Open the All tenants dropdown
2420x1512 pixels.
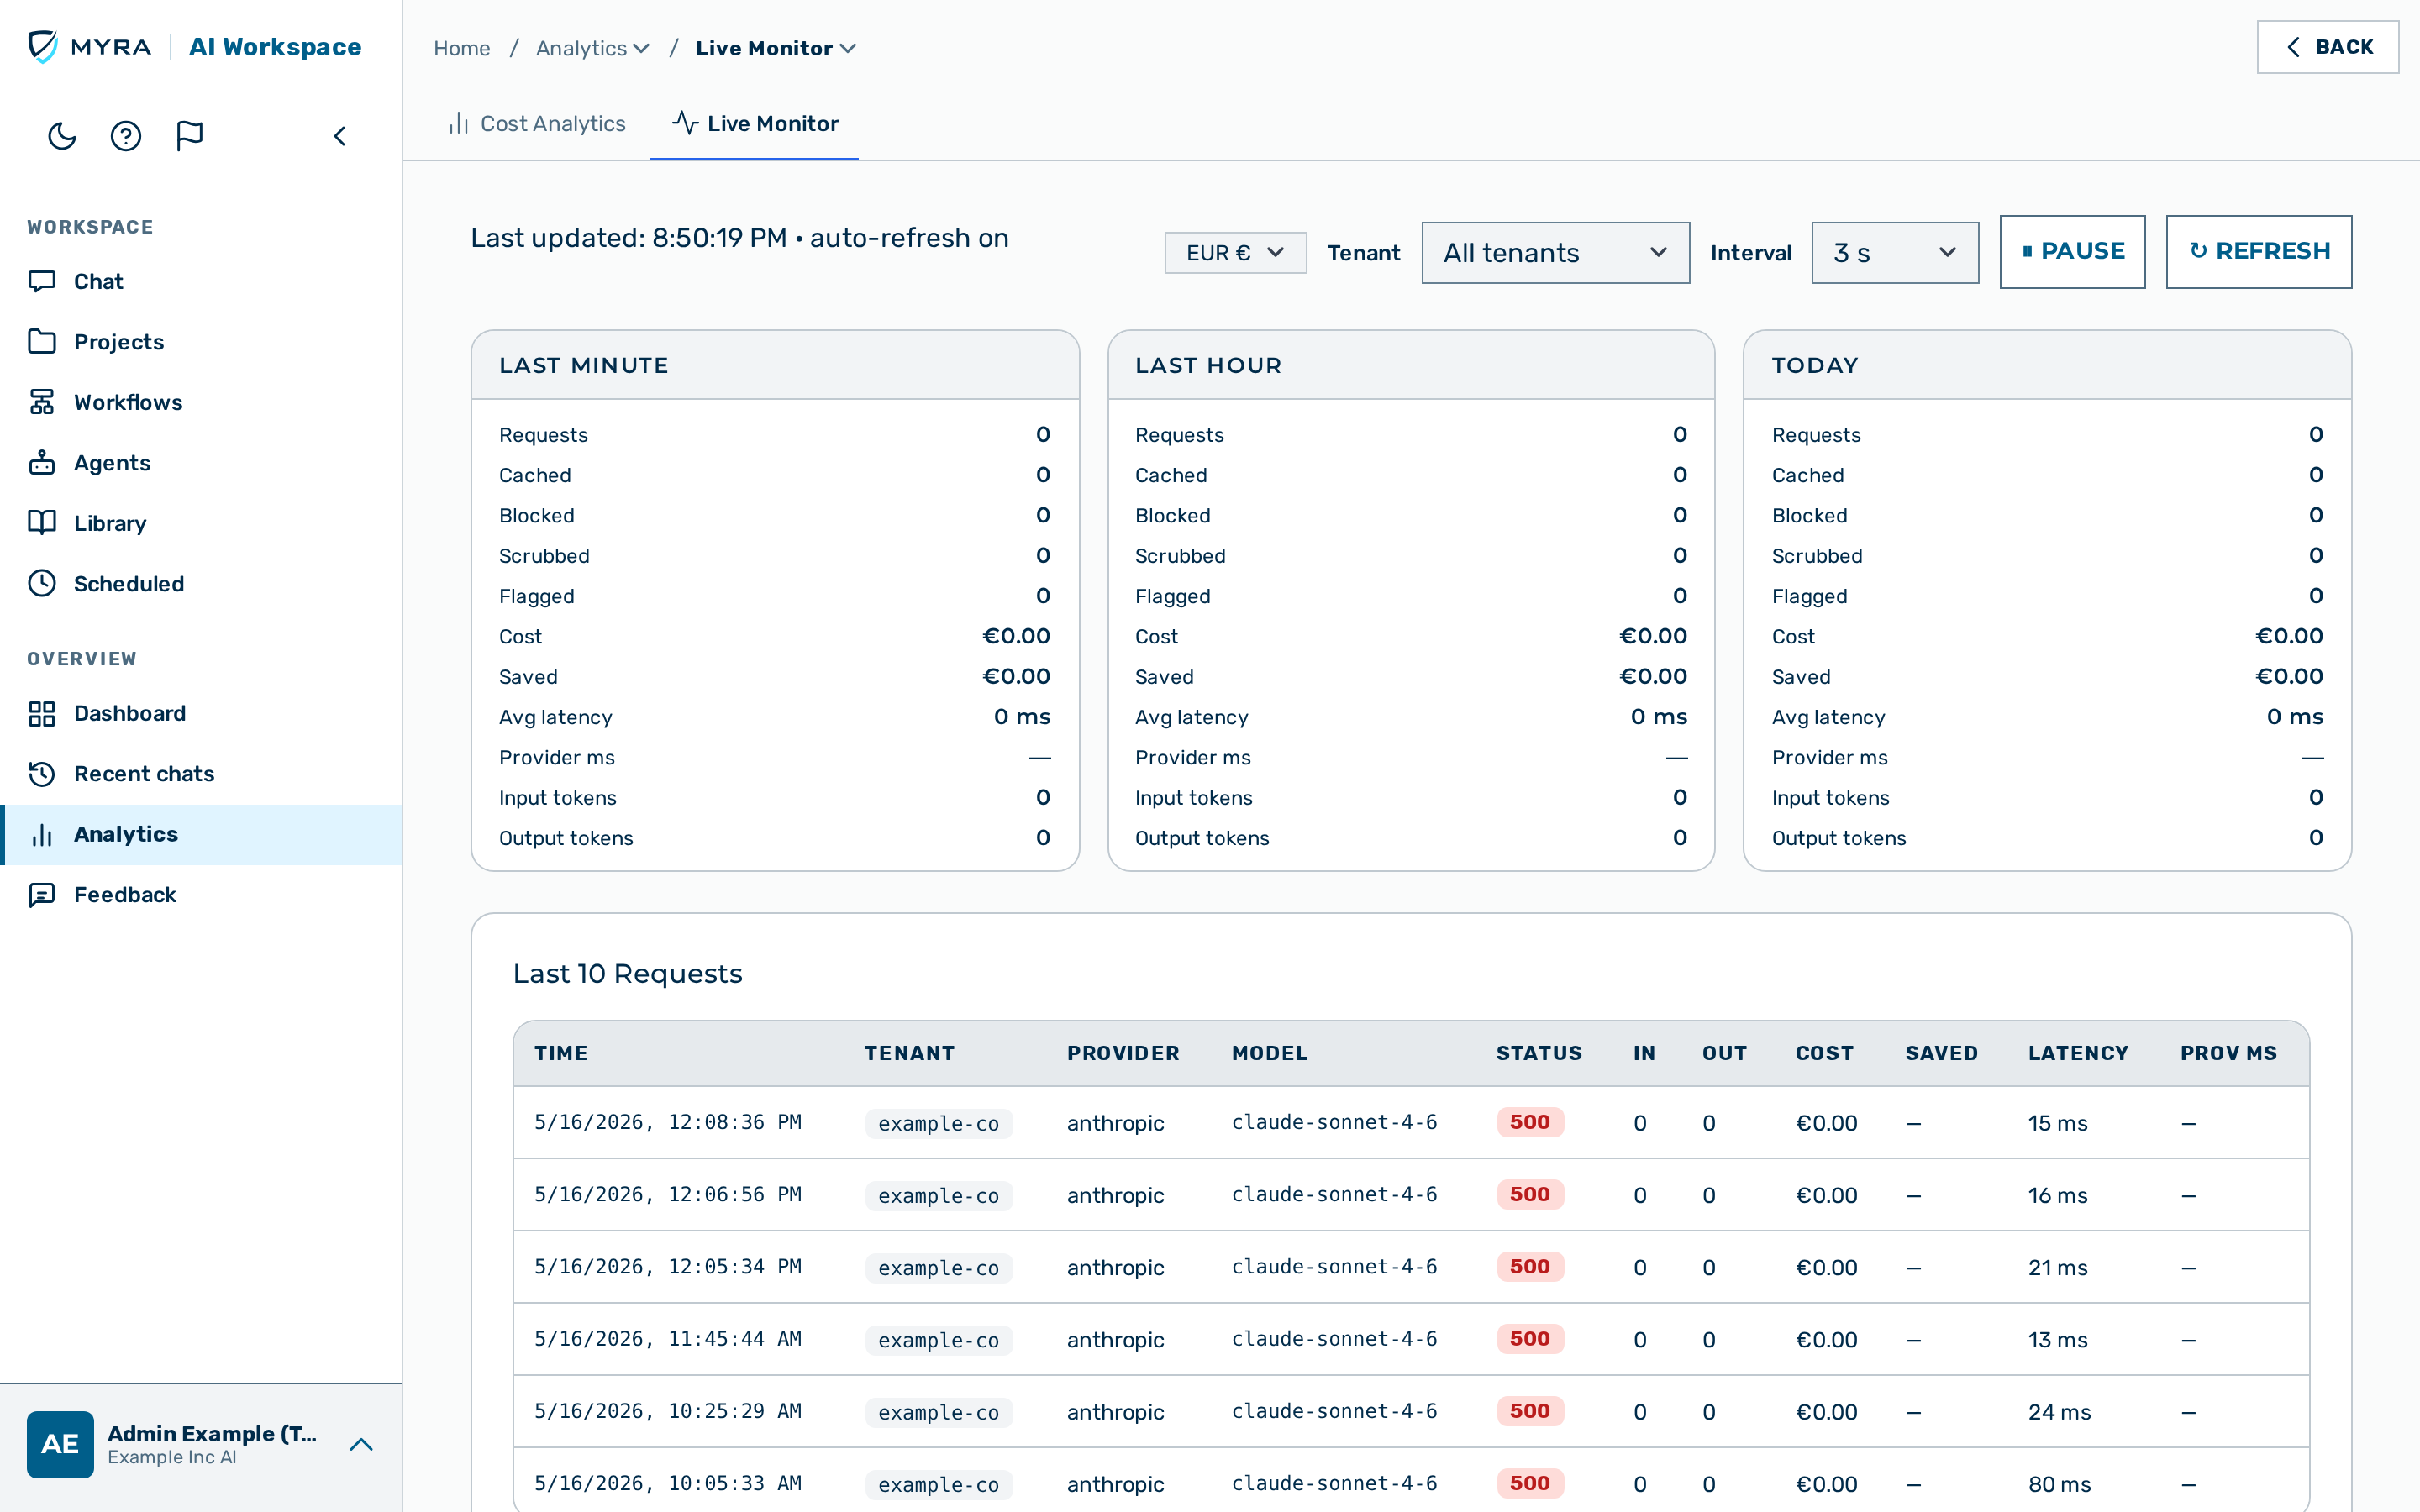1555,253
